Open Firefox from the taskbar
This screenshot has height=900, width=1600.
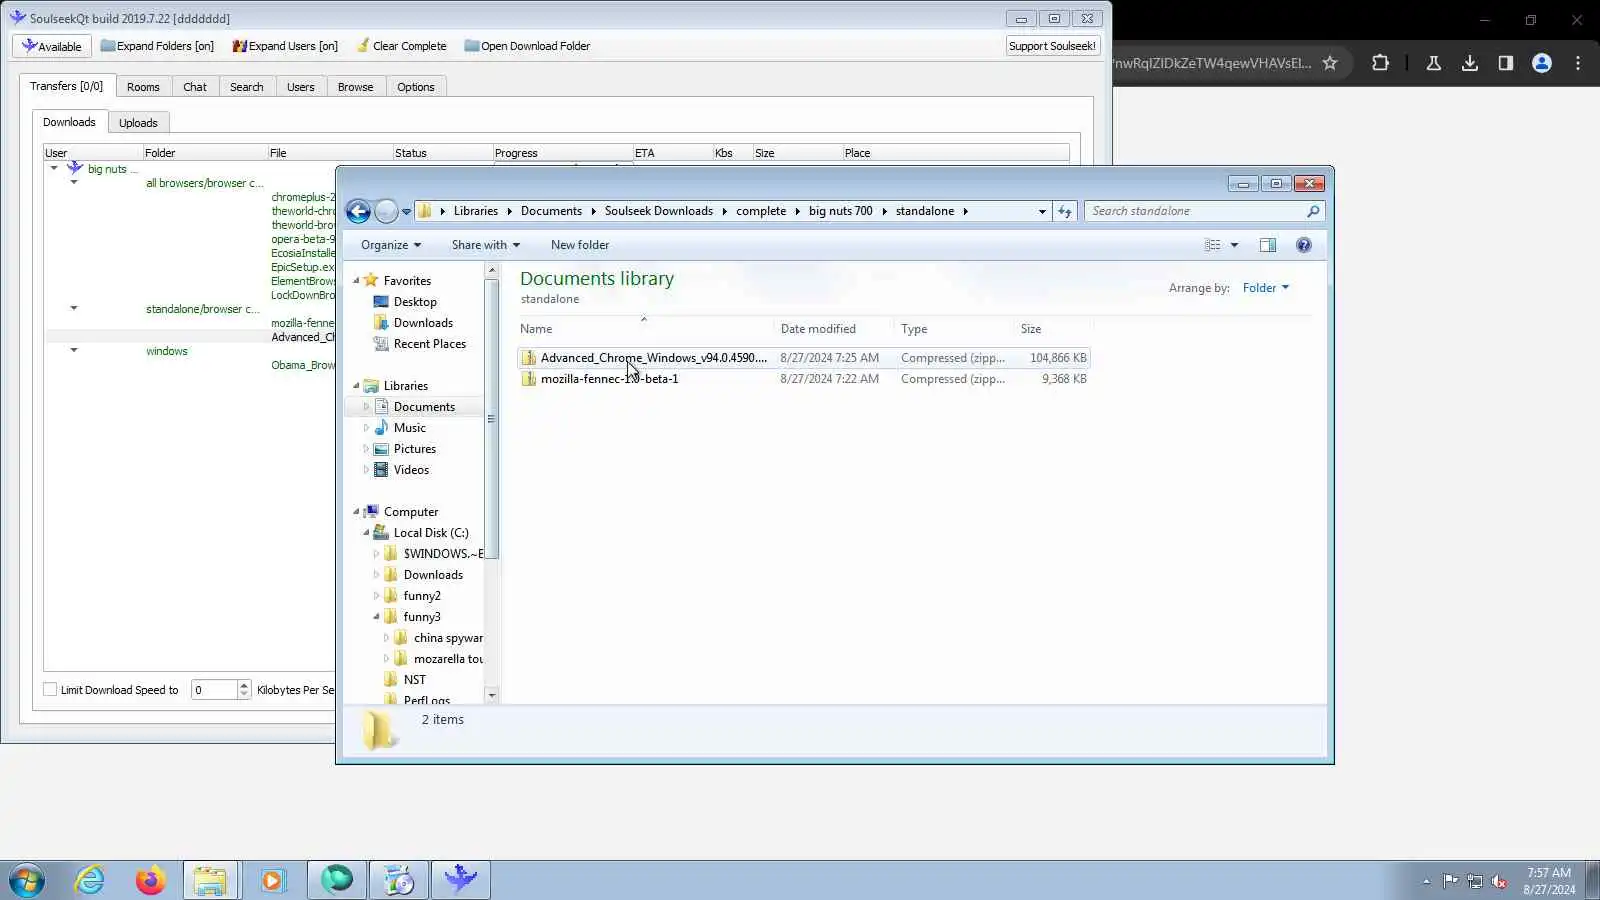pyautogui.click(x=150, y=880)
